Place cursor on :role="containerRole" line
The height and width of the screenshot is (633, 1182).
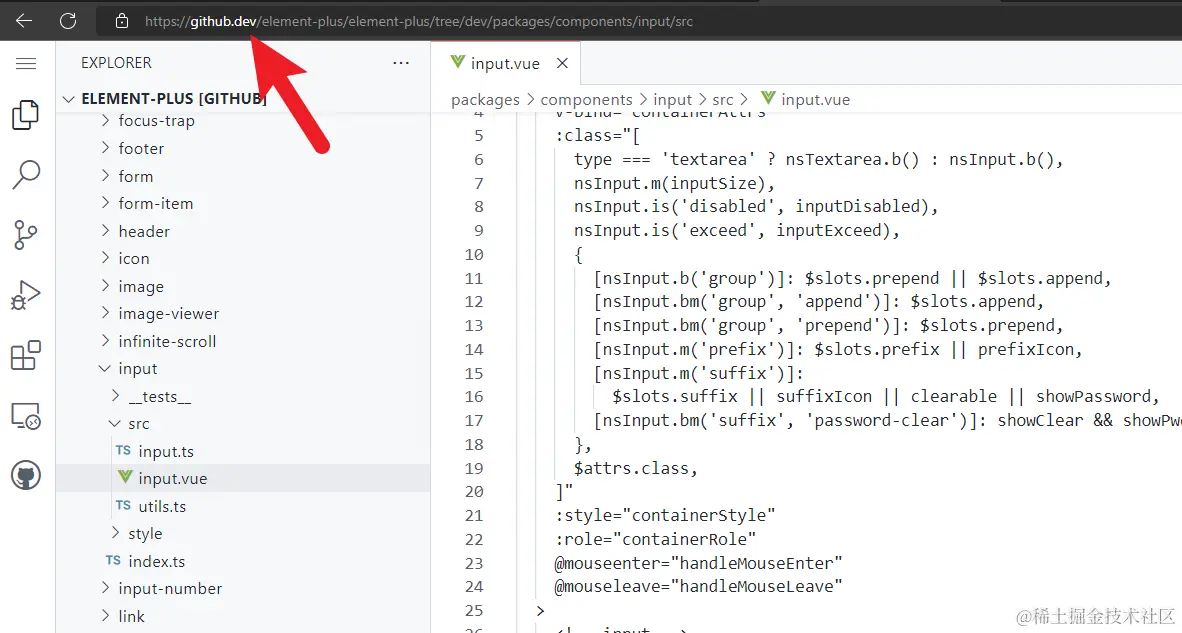coord(656,539)
